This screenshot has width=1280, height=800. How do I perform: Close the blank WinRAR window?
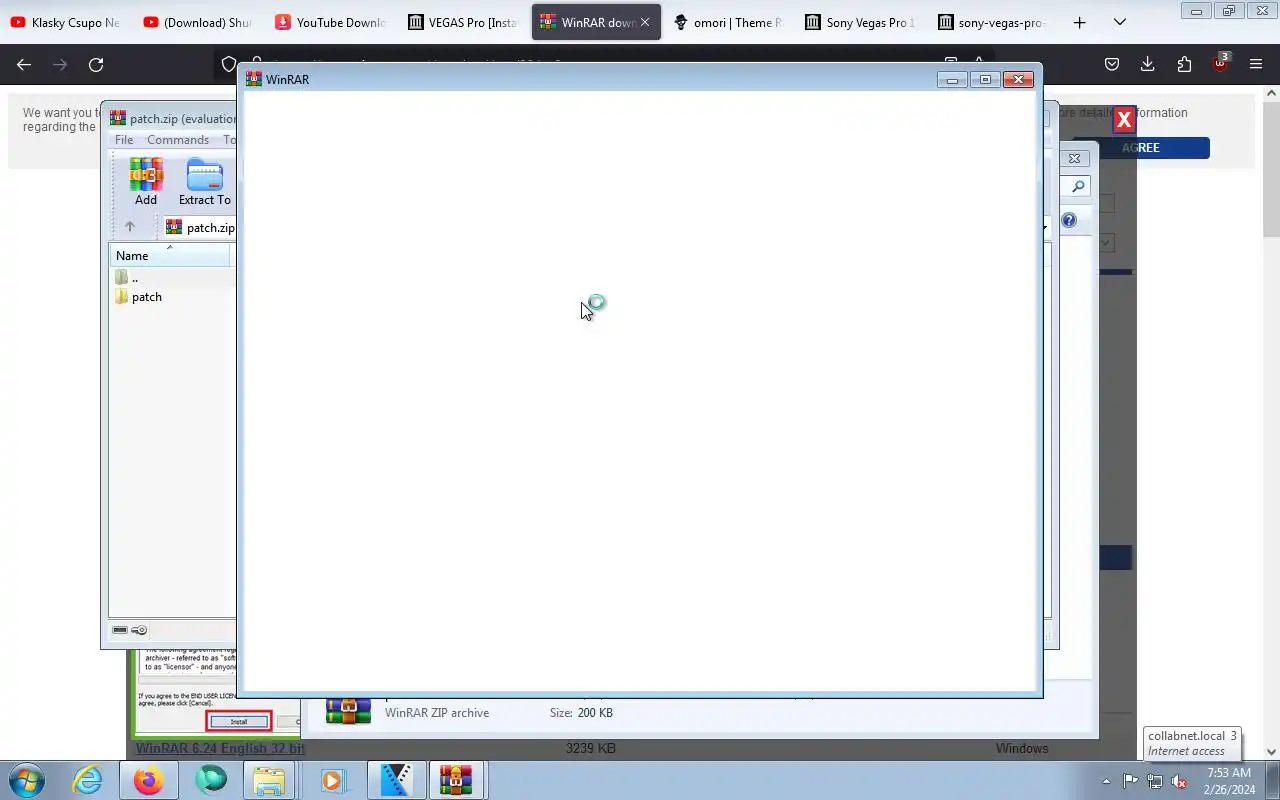pos(1018,79)
